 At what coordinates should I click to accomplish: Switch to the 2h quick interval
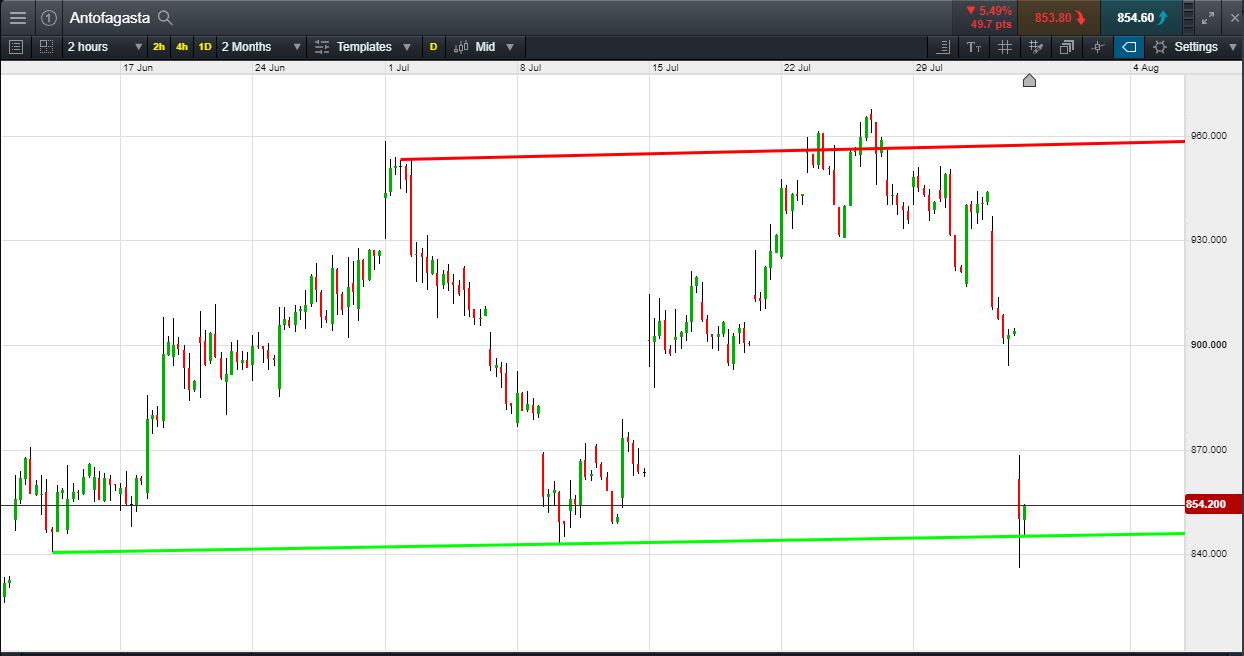tap(159, 46)
